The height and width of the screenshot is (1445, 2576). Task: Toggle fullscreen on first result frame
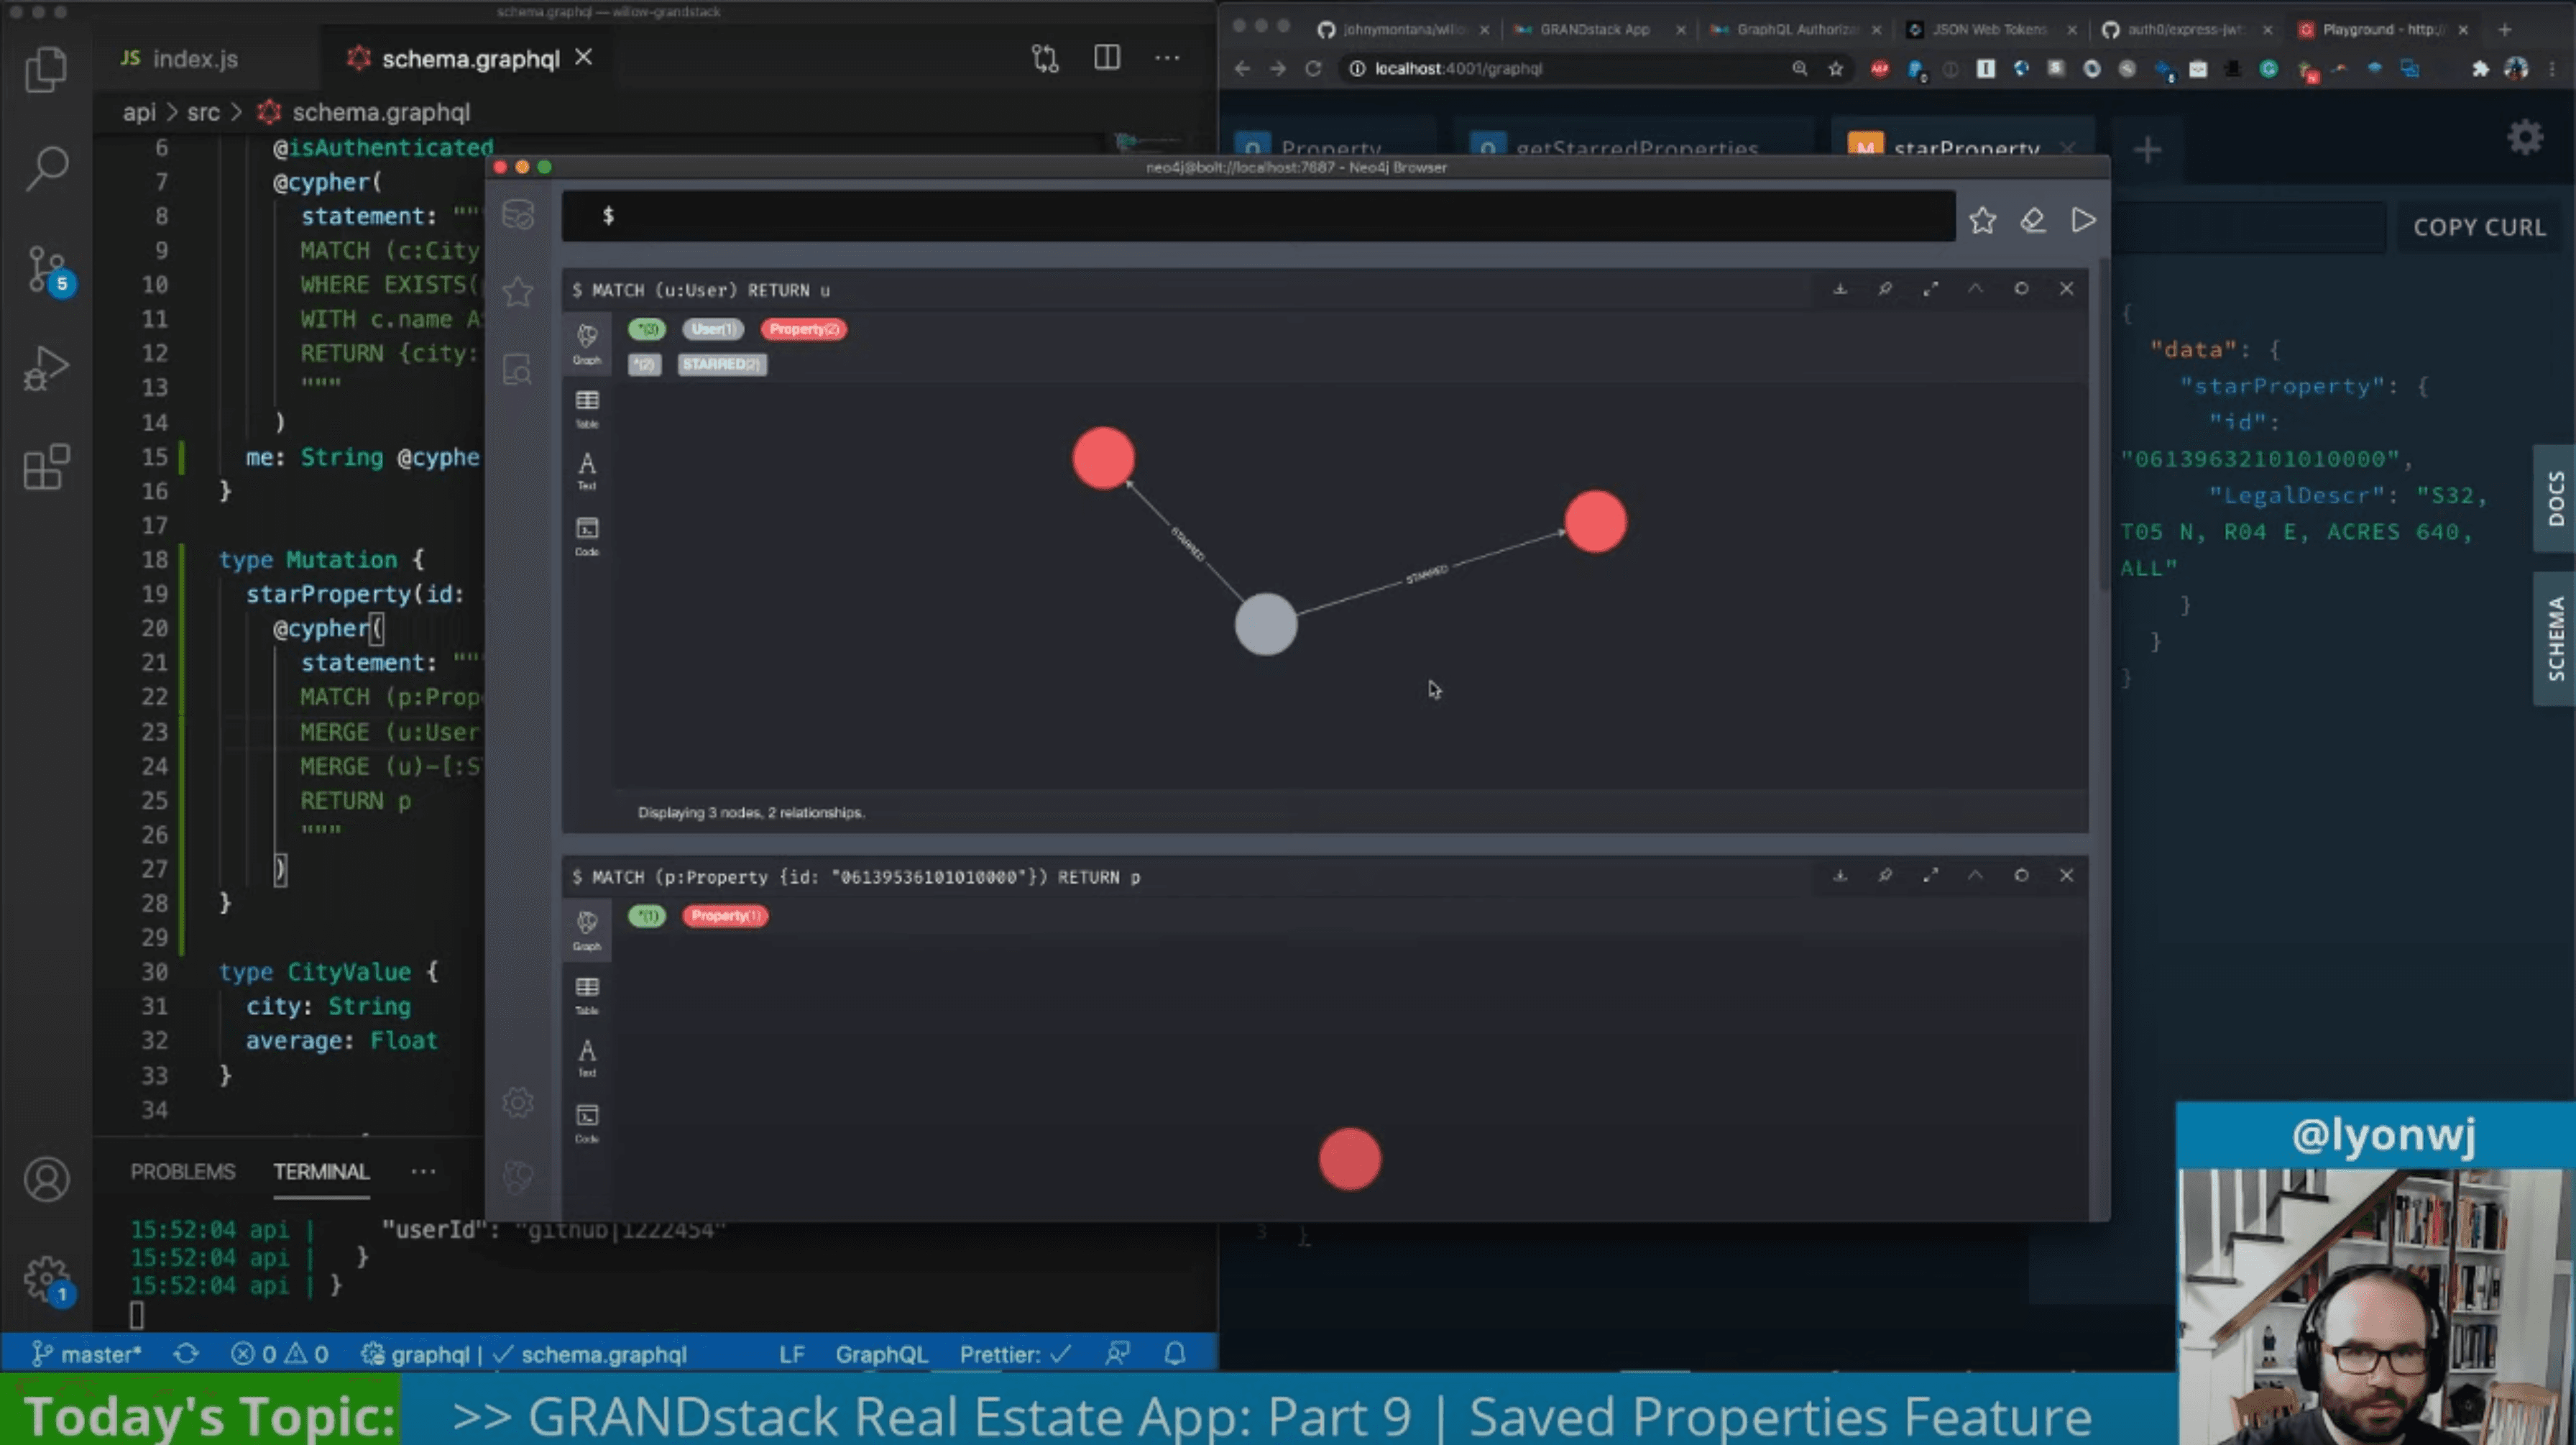(1931, 289)
